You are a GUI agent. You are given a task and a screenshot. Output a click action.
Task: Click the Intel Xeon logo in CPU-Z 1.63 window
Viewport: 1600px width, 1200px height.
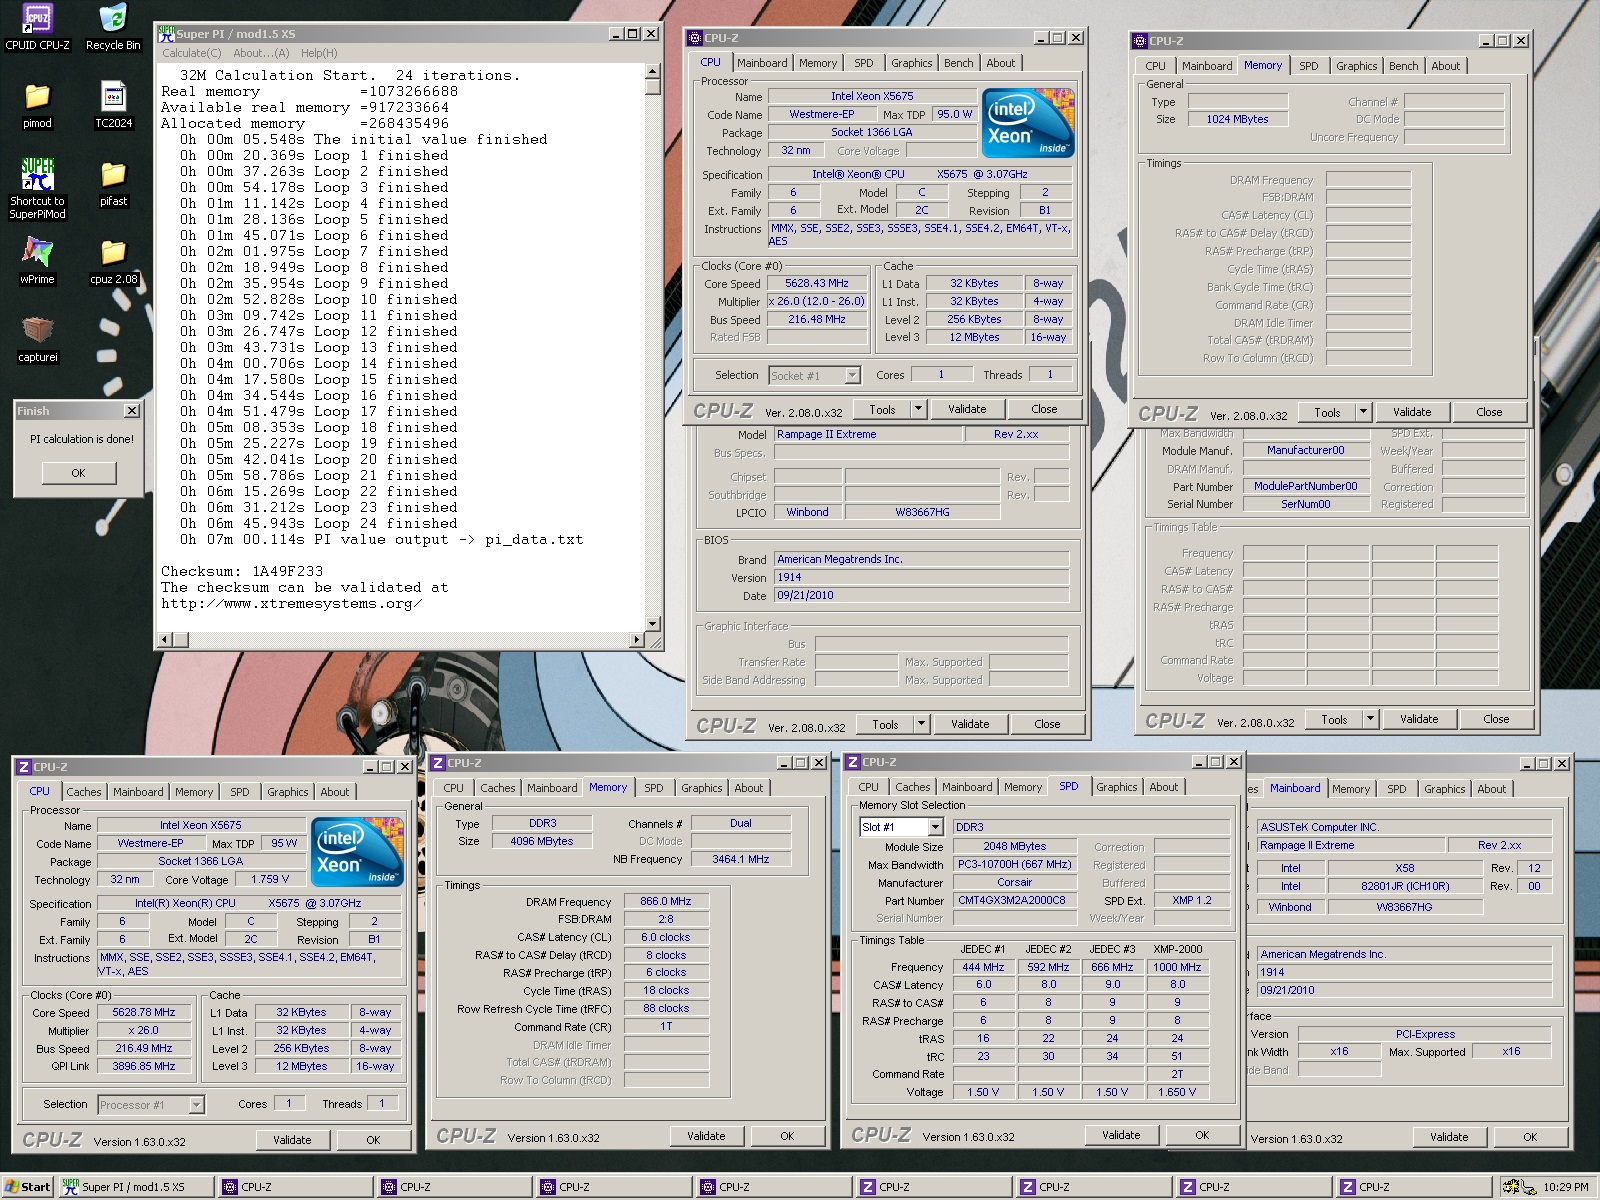(356, 852)
